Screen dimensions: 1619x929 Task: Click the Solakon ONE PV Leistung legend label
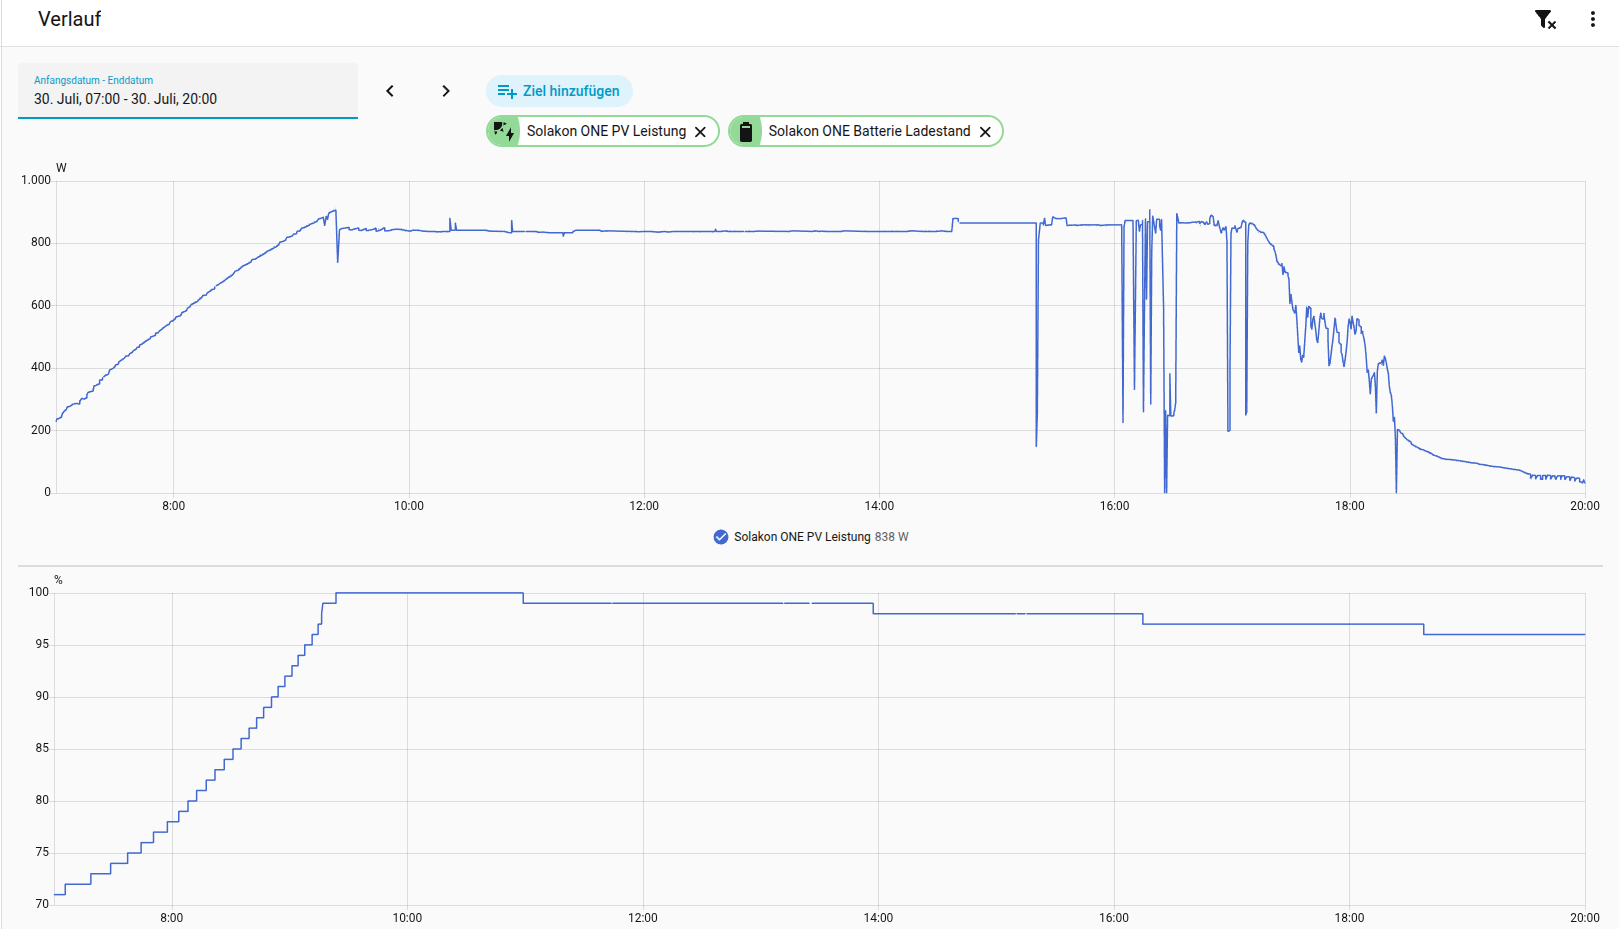802,537
